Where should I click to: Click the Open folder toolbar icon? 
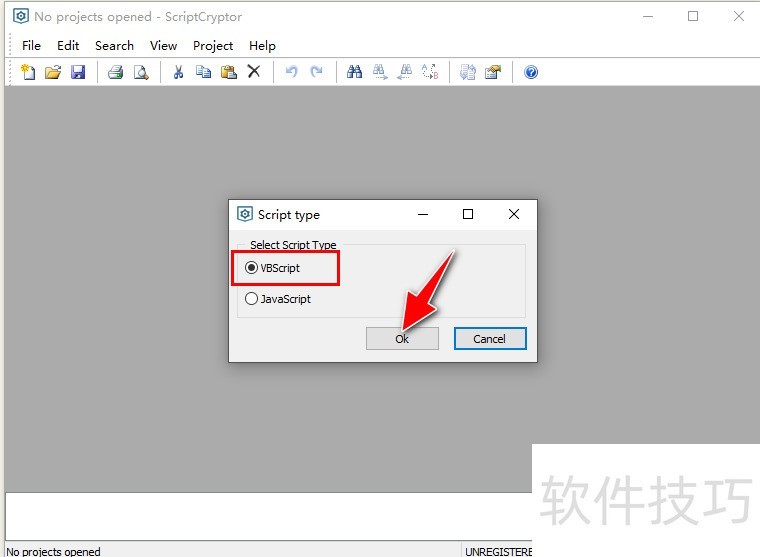coord(53,72)
